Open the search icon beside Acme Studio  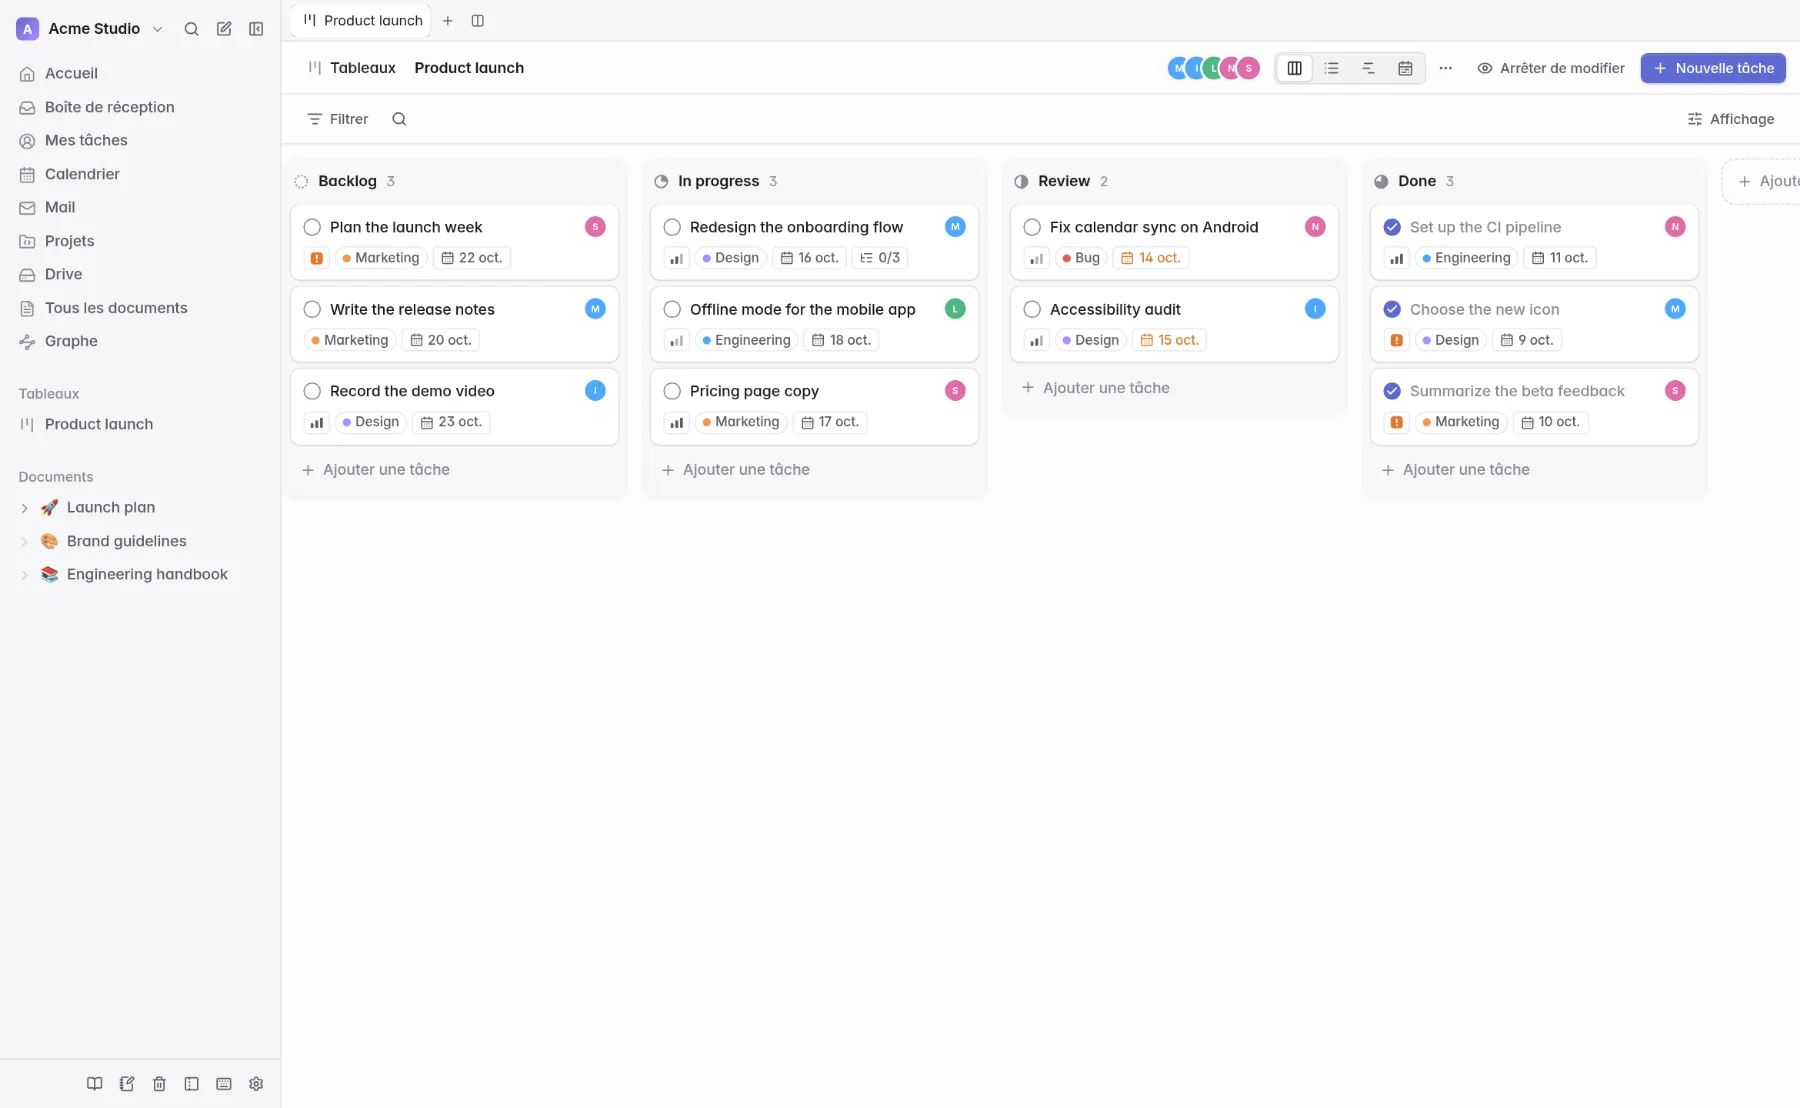191,29
